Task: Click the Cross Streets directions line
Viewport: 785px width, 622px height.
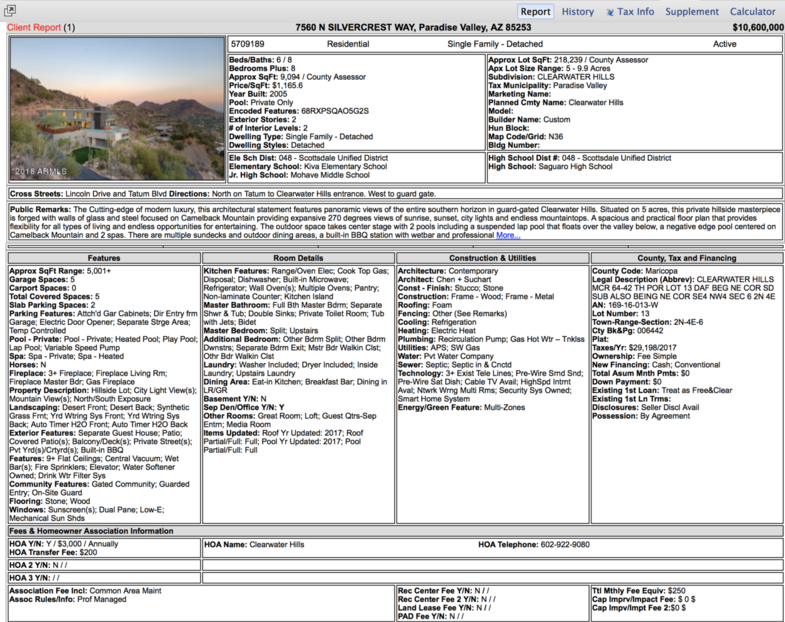Action: 222,194
